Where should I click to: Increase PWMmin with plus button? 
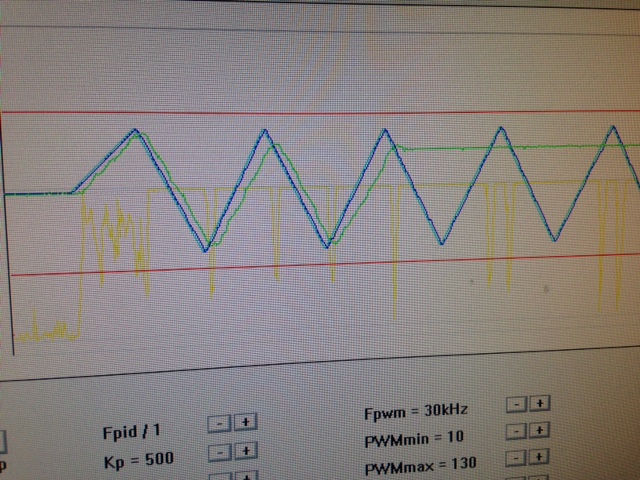tap(540, 430)
